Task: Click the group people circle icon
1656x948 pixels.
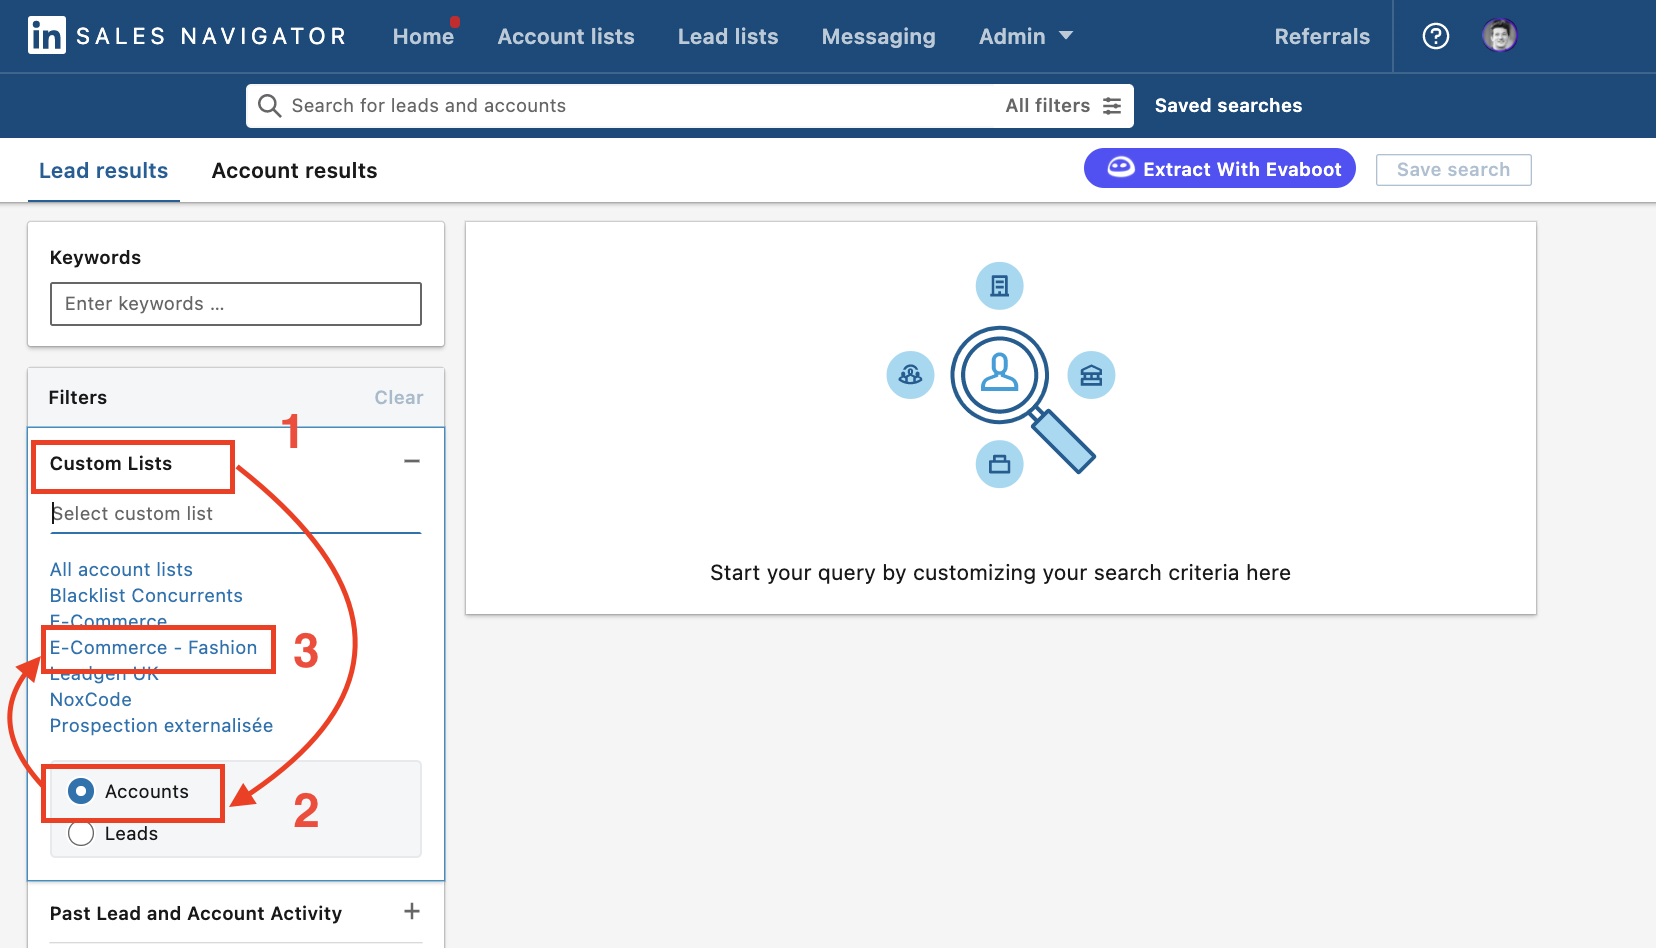Action: point(910,375)
